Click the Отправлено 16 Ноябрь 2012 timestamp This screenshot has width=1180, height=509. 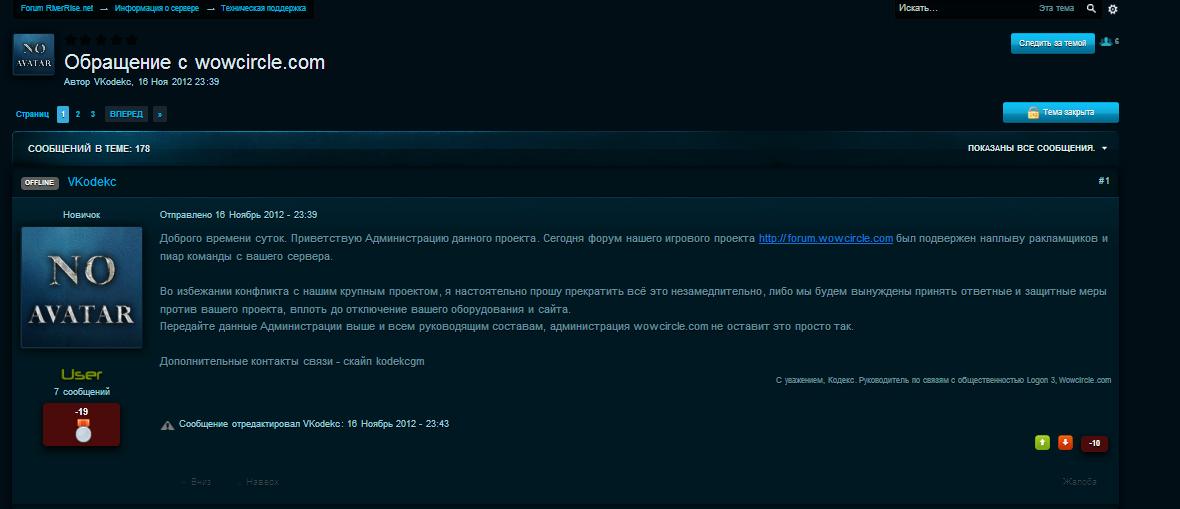239,215
